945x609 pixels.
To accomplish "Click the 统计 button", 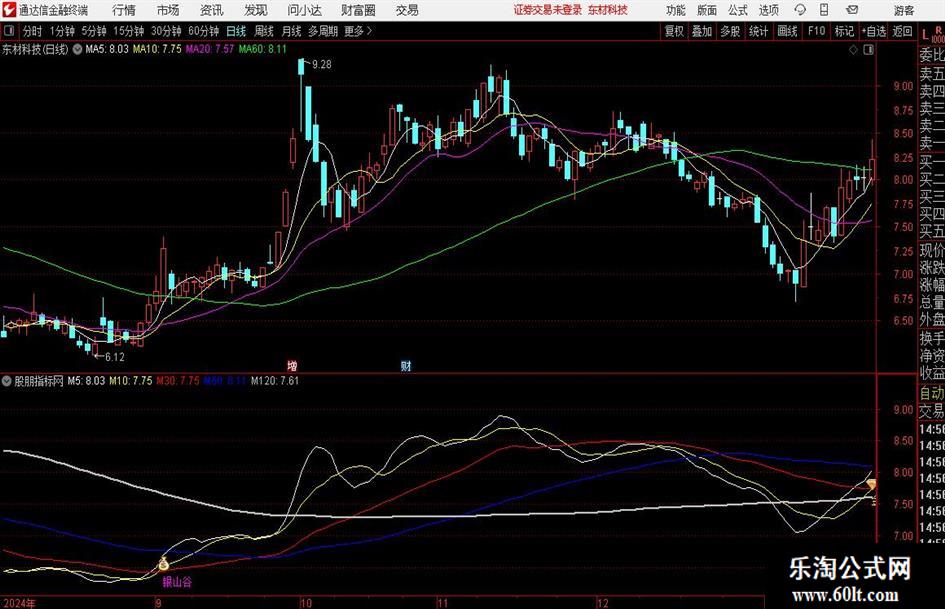I will click(x=759, y=31).
